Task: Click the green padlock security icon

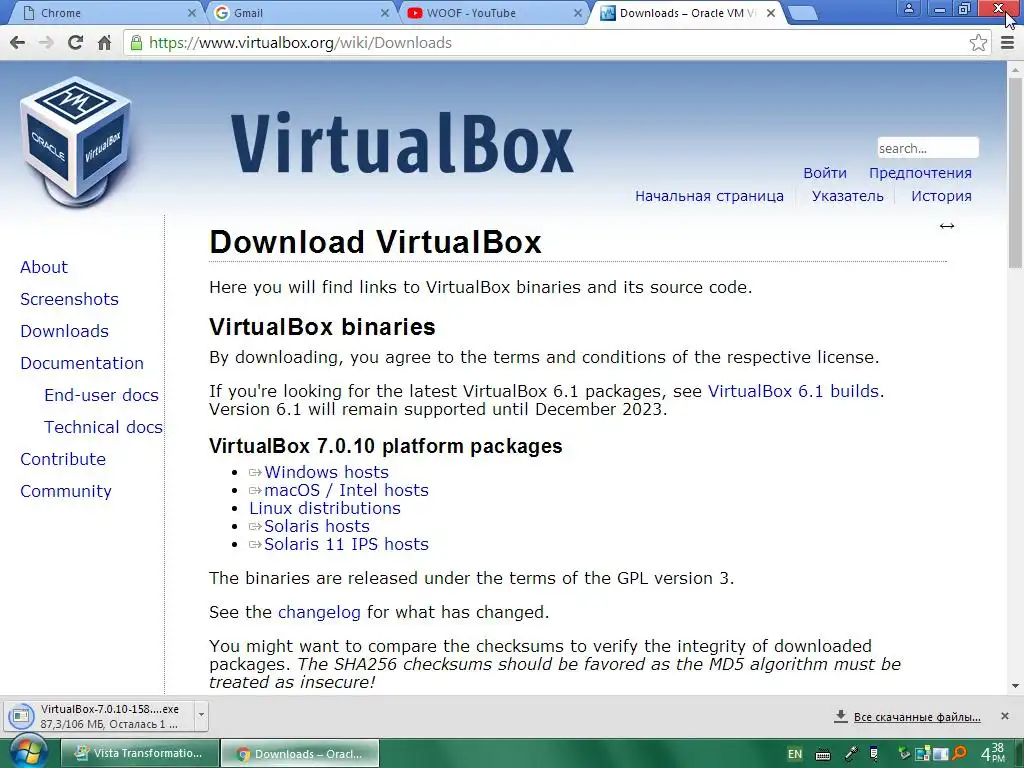Action: pos(136,42)
